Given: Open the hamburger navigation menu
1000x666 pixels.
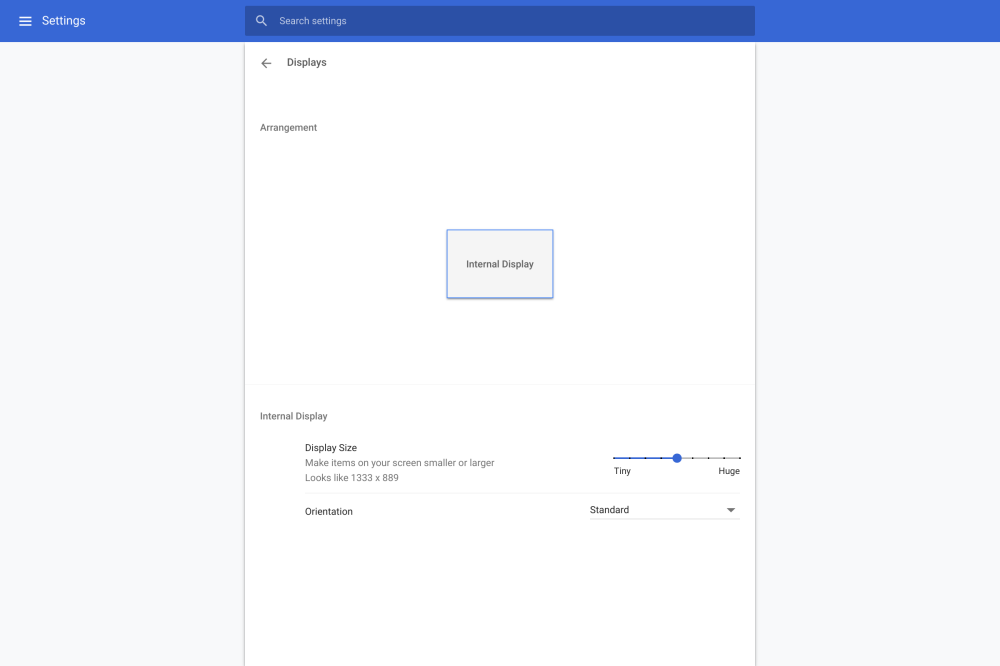Looking at the screenshot, I should click(x=25, y=20).
